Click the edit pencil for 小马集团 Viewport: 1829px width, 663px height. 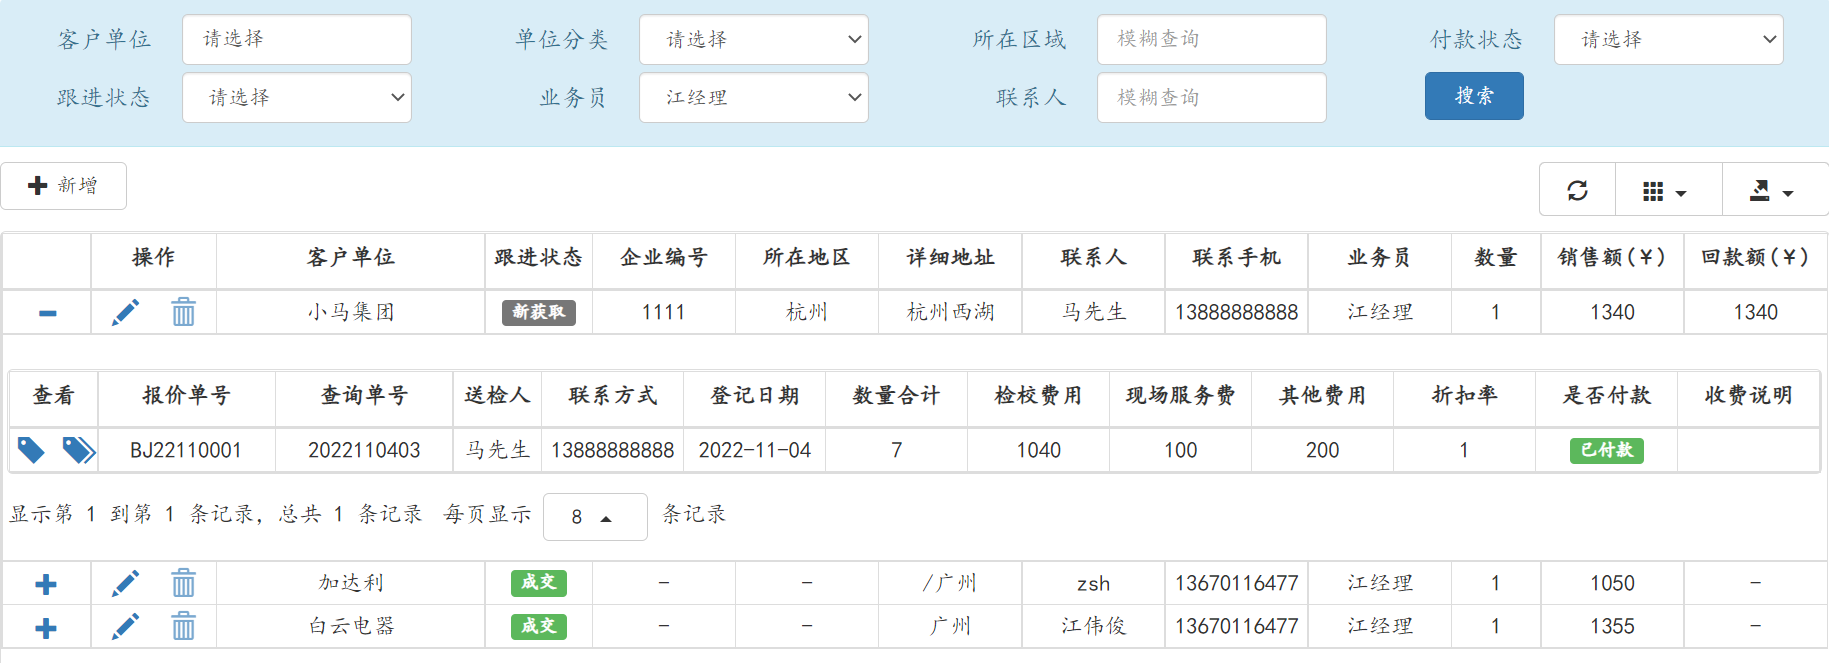click(x=125, y=313)
